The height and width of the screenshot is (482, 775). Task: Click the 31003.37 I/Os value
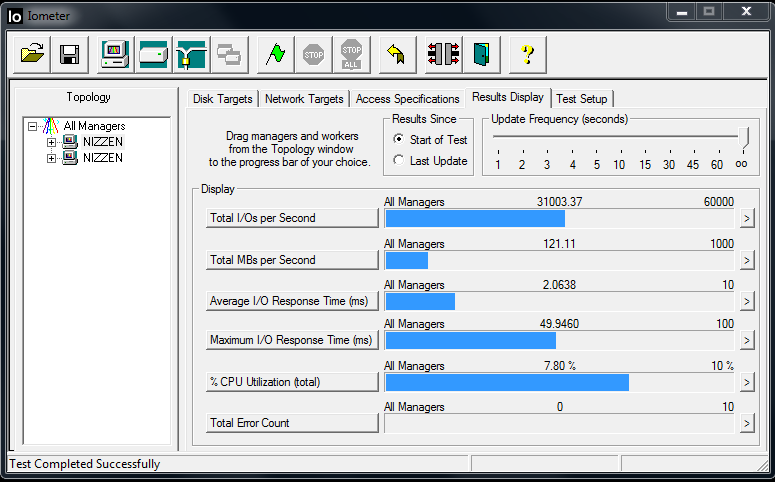click(x=560, y=202)
